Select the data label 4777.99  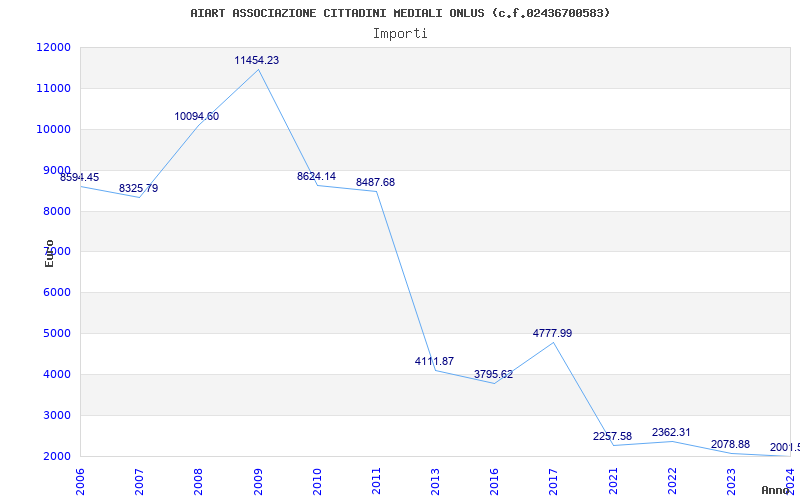[x=553, y=333]
